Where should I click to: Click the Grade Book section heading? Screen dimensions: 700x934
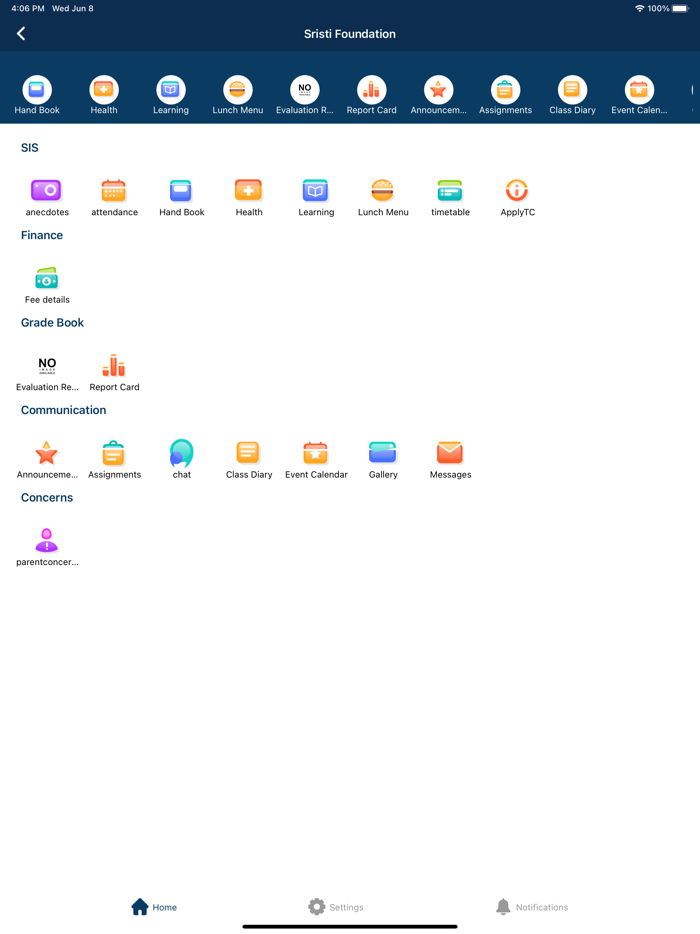[x=52, y=323]
